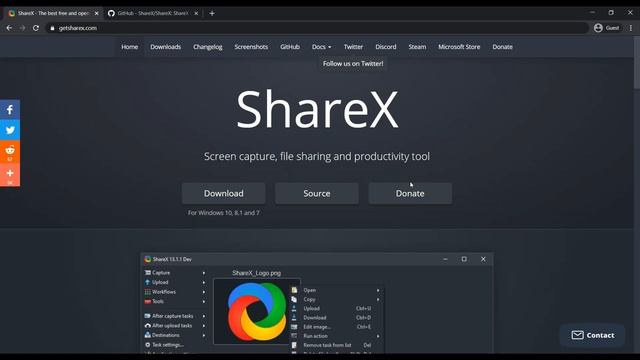
Task: Click the ShareX heading title text
Action: coord(317,109)
